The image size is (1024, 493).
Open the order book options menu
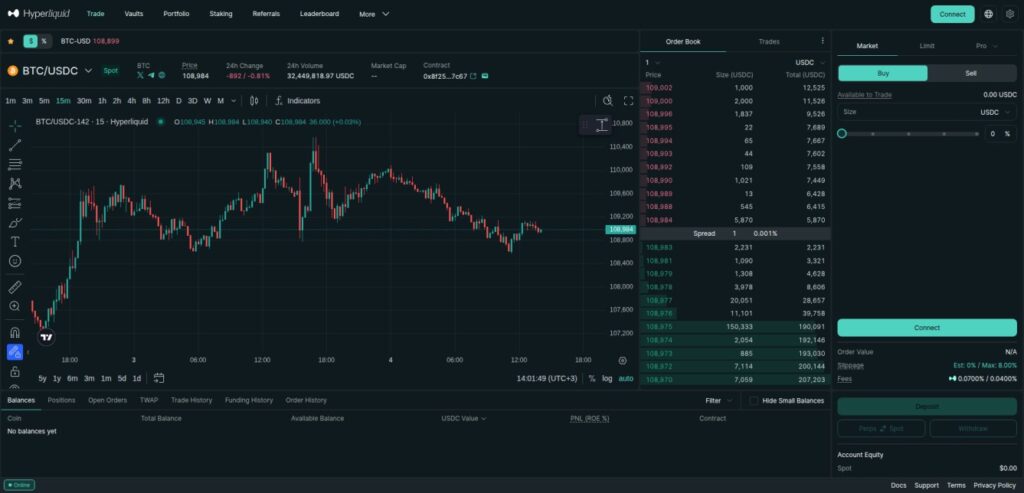822,40
